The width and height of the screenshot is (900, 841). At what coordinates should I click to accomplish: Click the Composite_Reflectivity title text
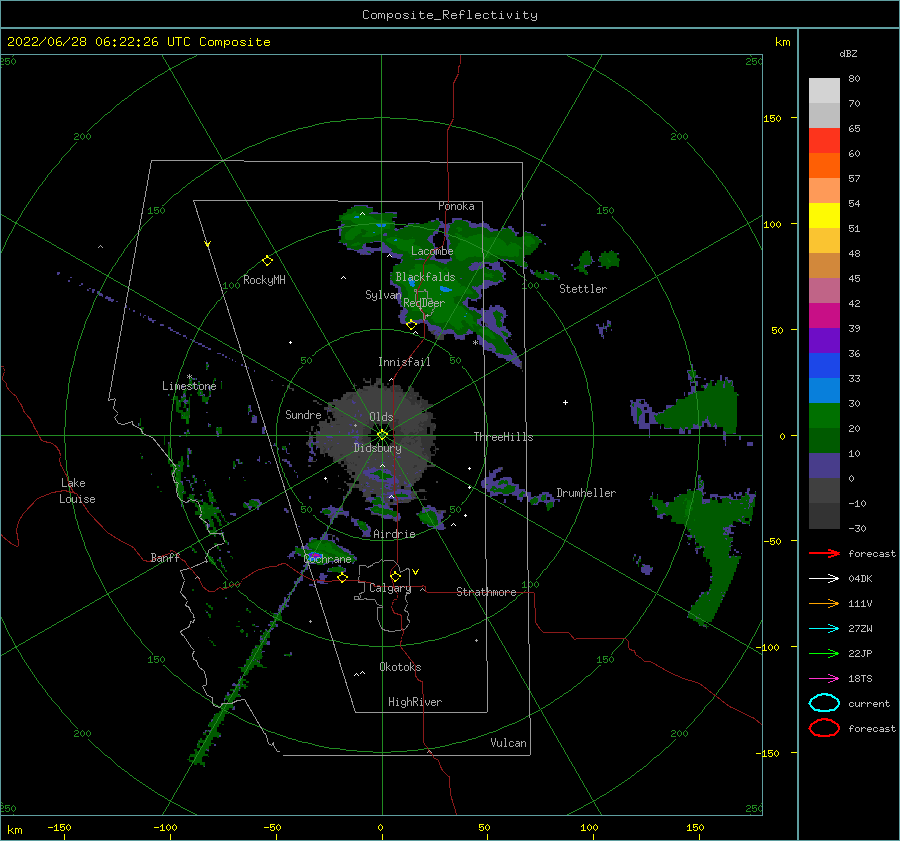(450, 15)
